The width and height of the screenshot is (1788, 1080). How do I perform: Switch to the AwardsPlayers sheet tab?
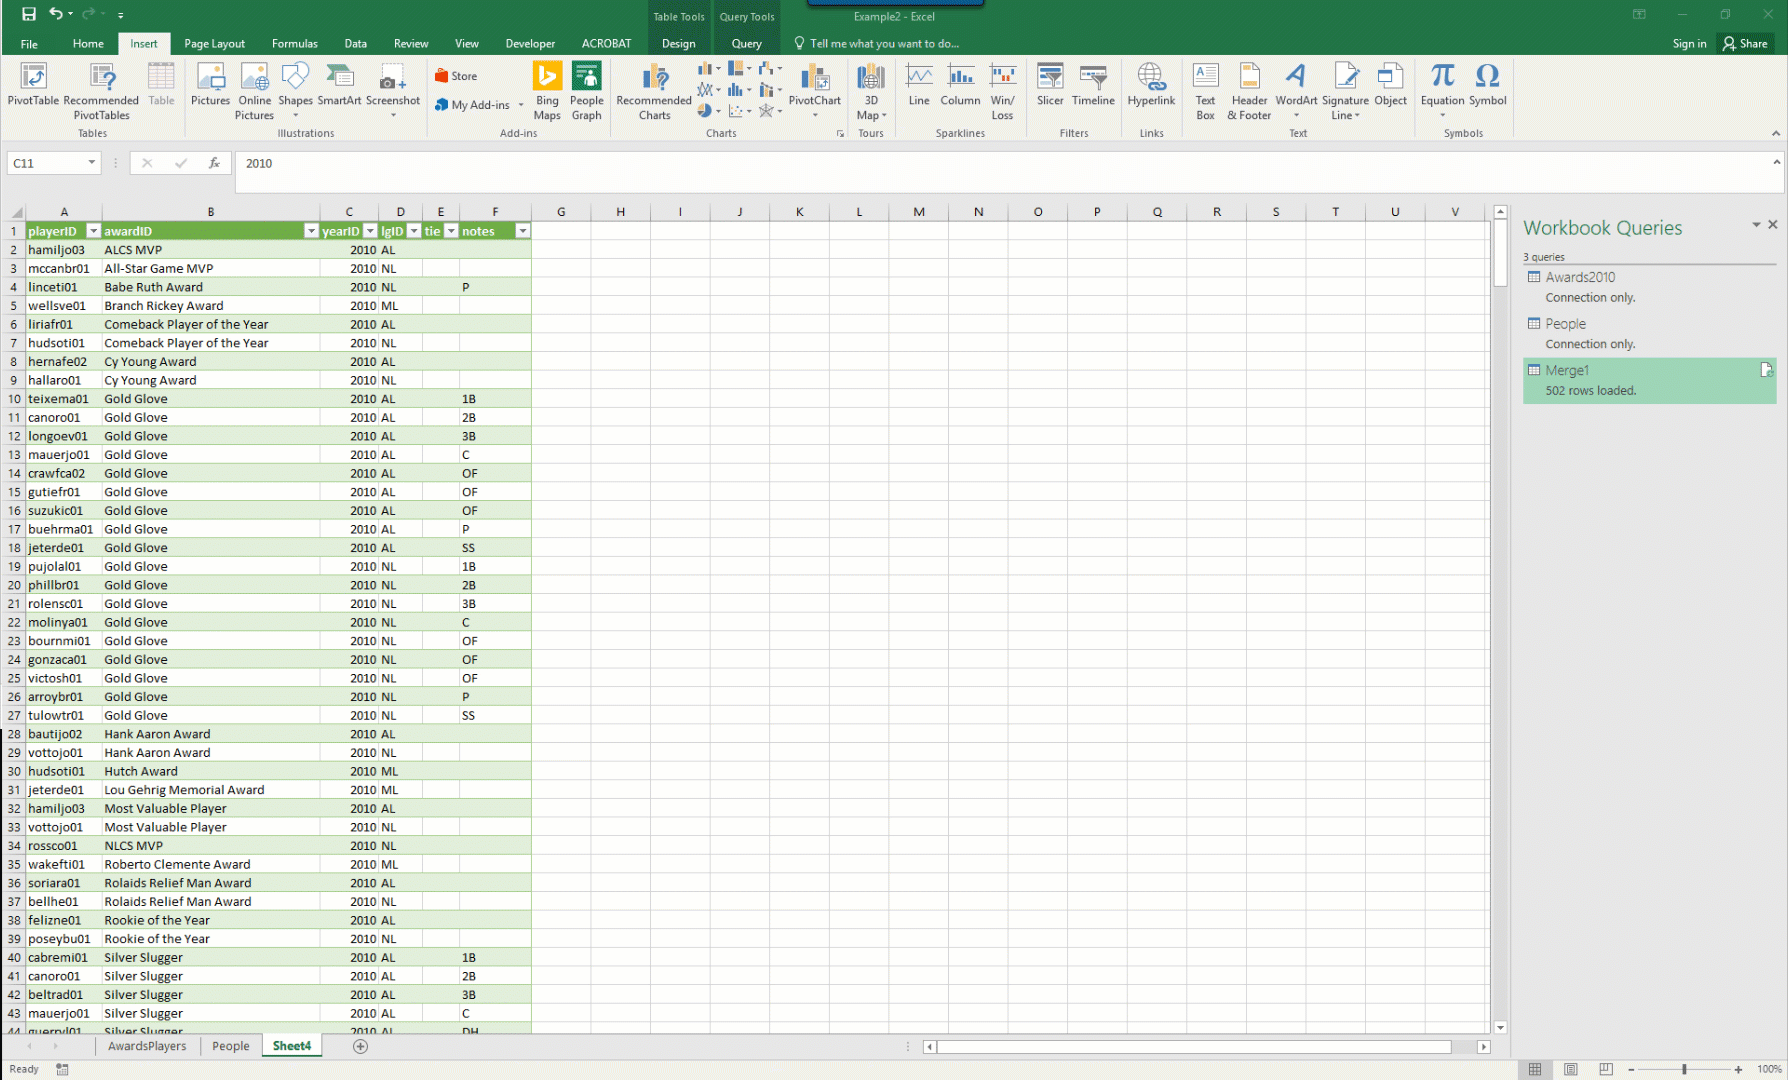pos(147,1046)
